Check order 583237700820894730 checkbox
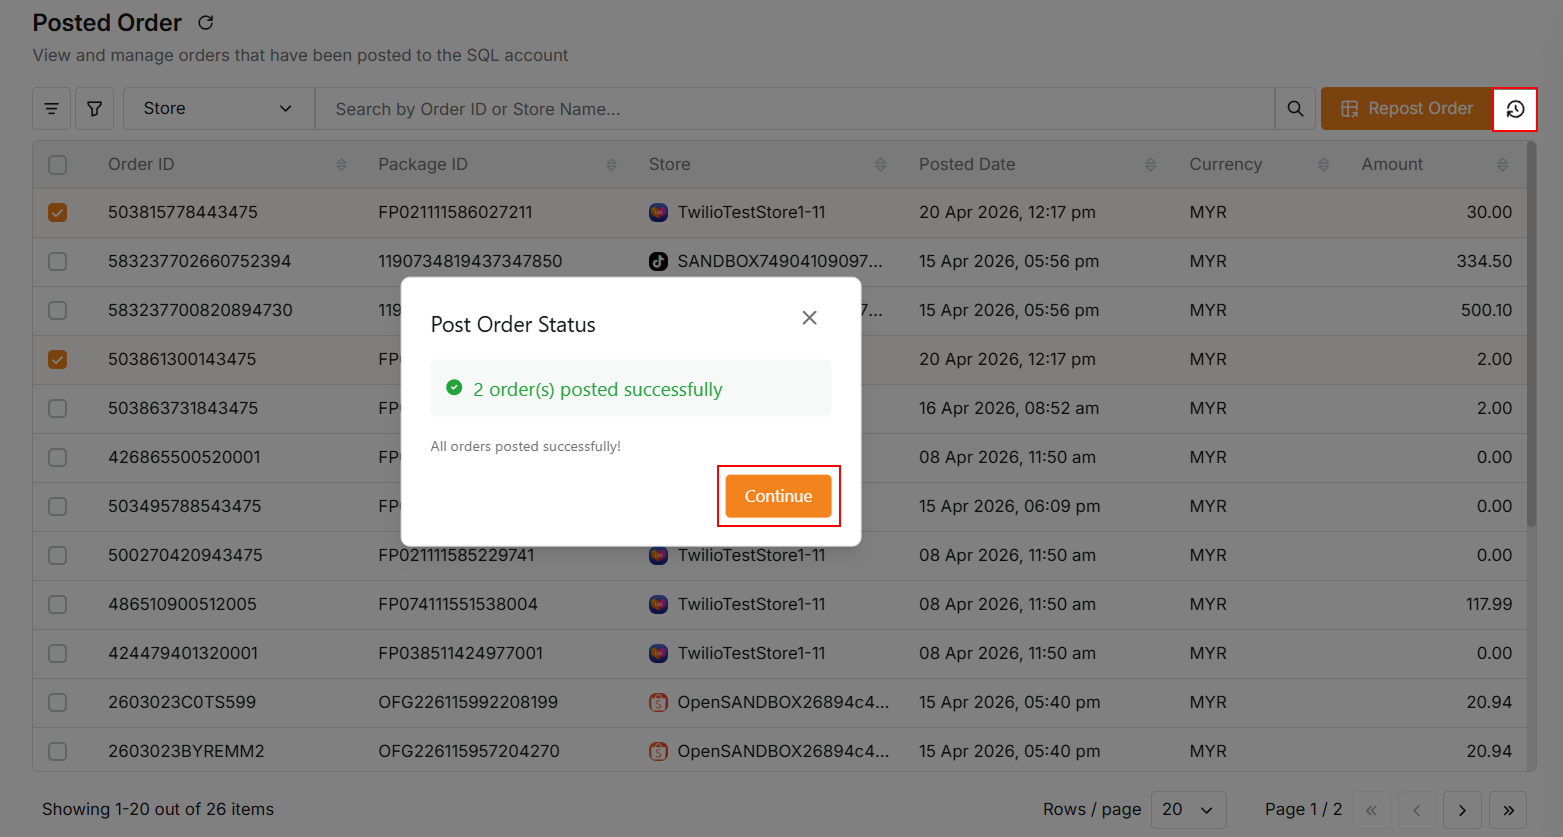 tap(58, 310)
